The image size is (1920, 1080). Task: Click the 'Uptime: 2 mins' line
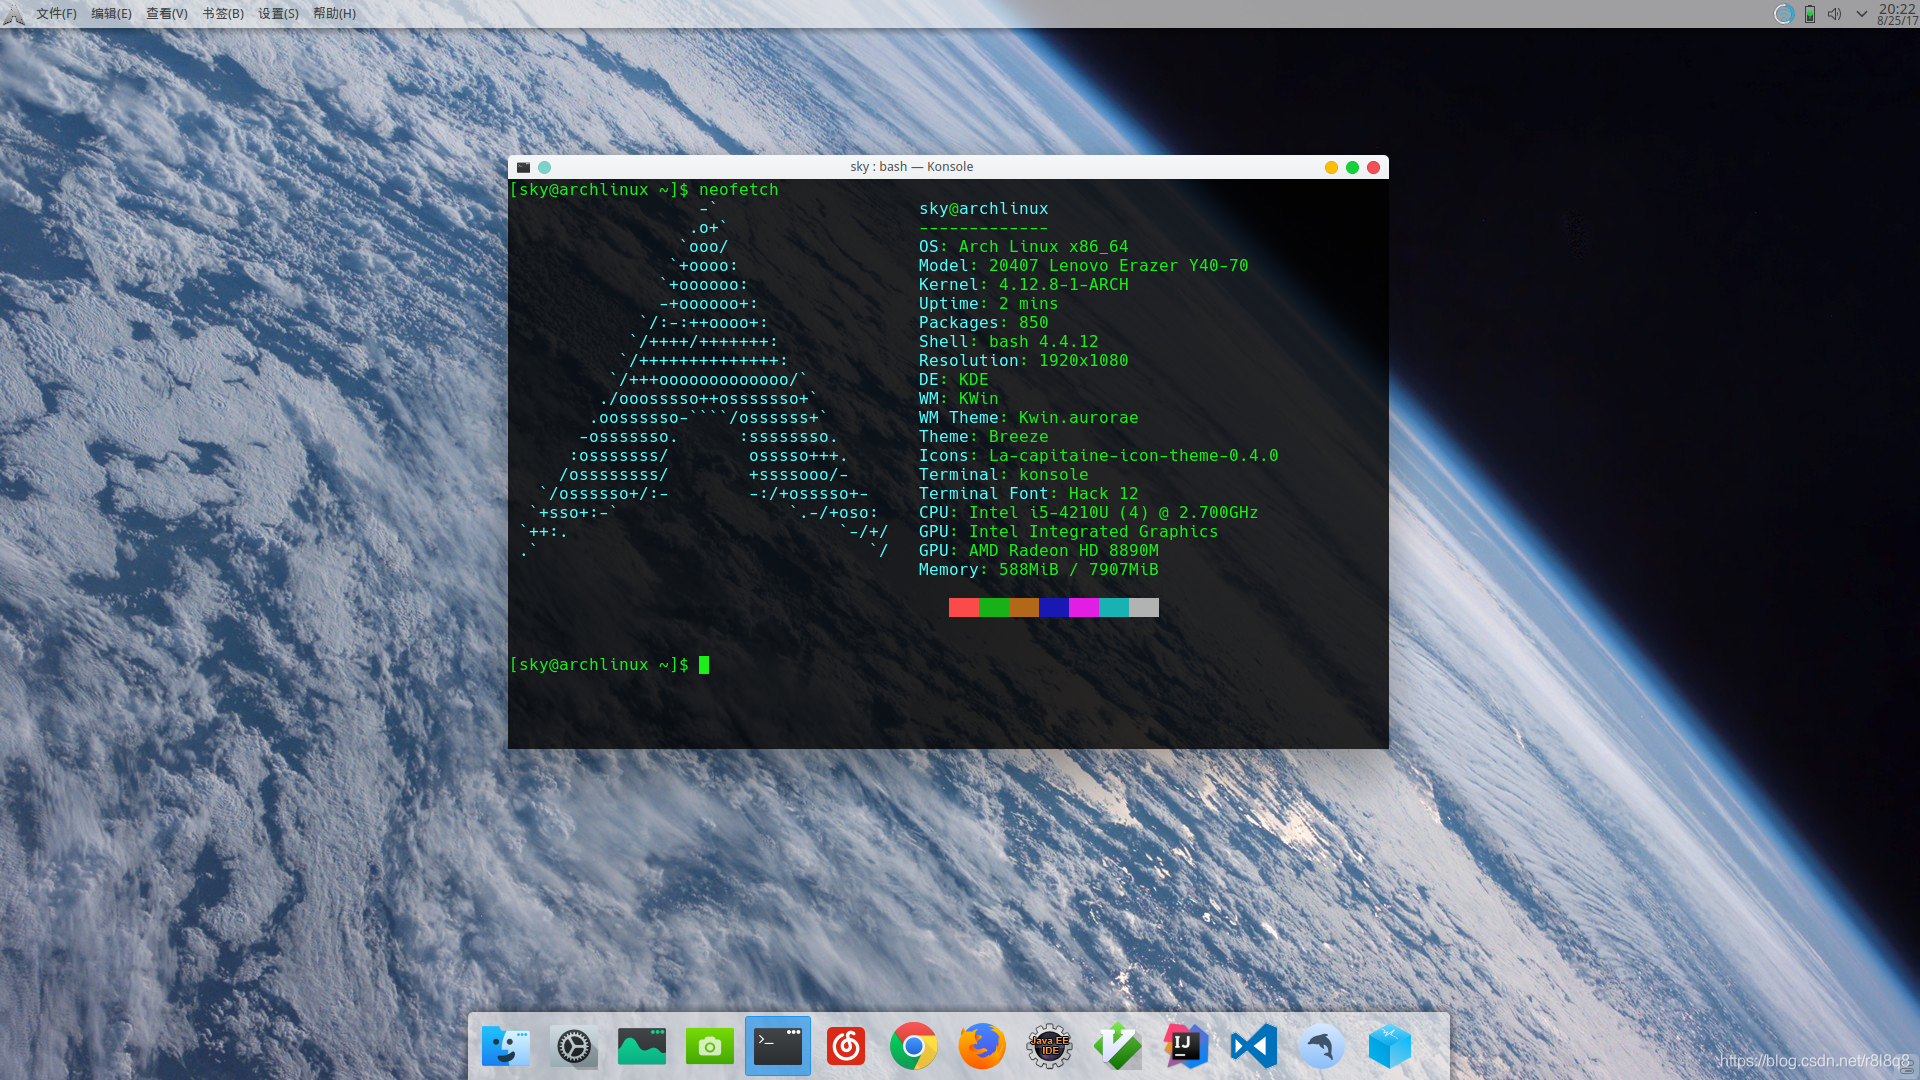988,304
